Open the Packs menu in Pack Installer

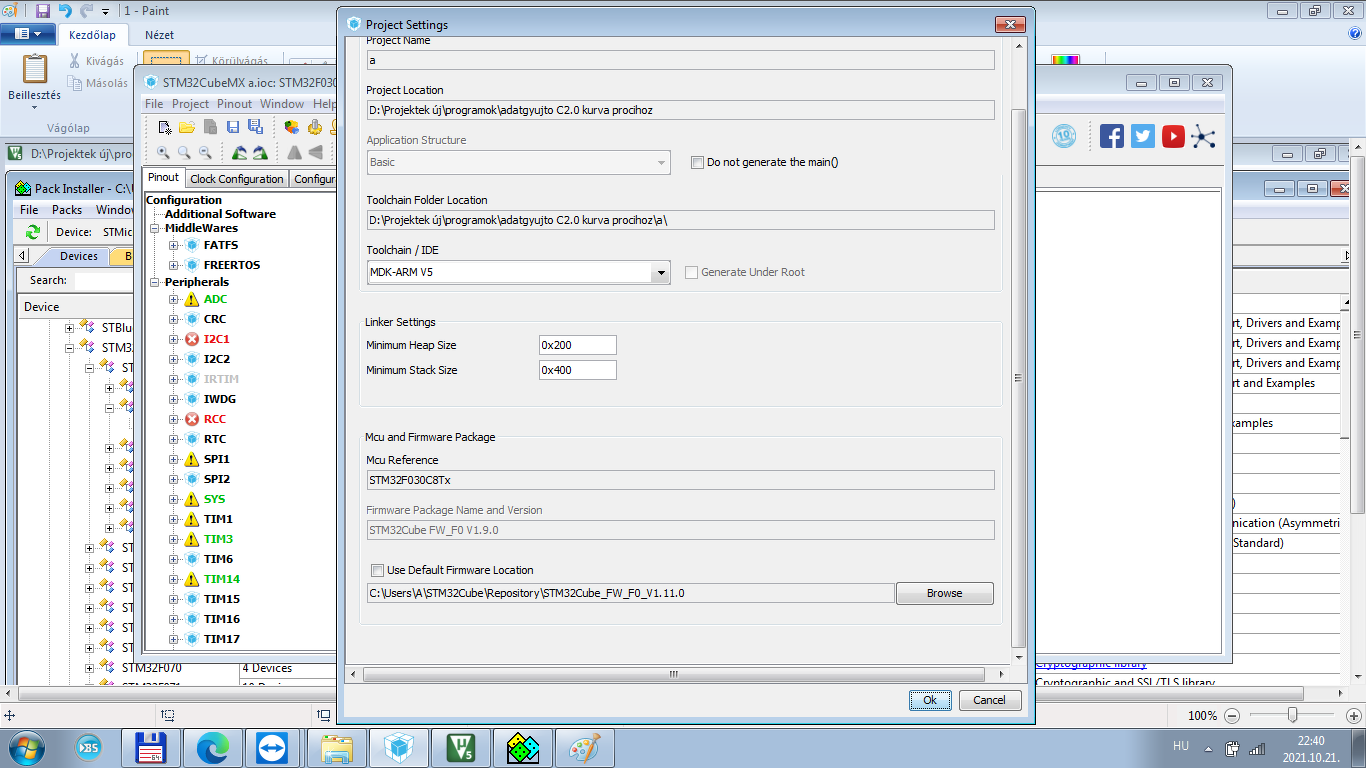click(x=67, y=210)
